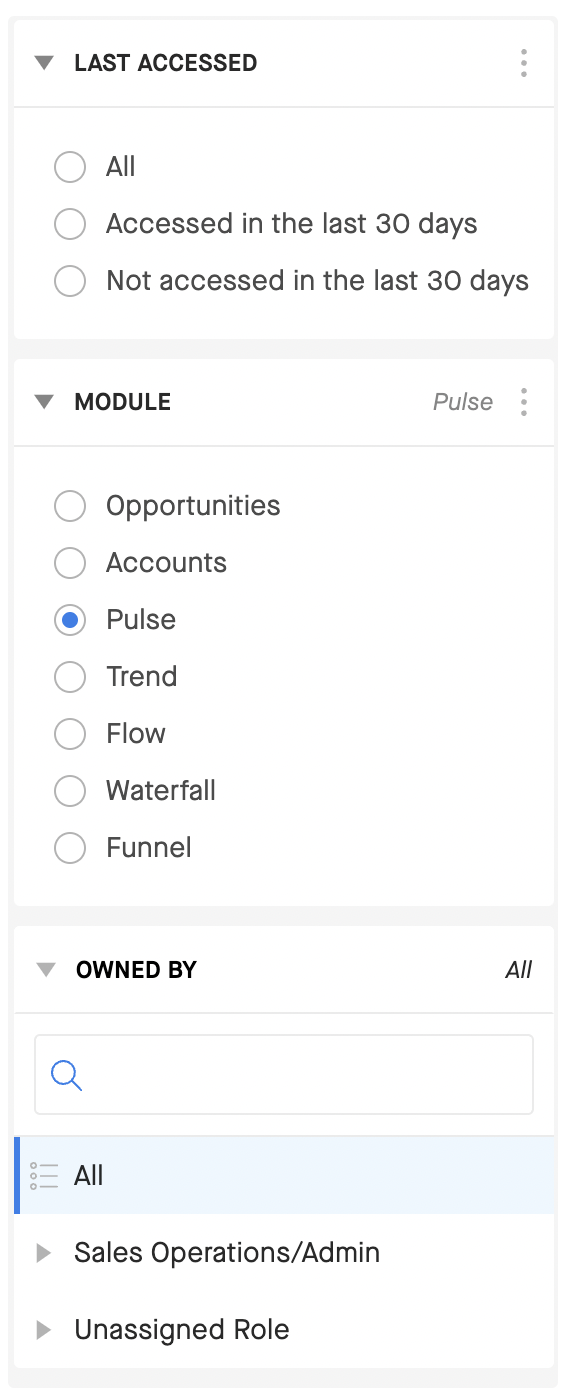This screenshot has width=572, height=1390.
Task: Open the Last Accessed kebab menu
Action: pos(524,63)
